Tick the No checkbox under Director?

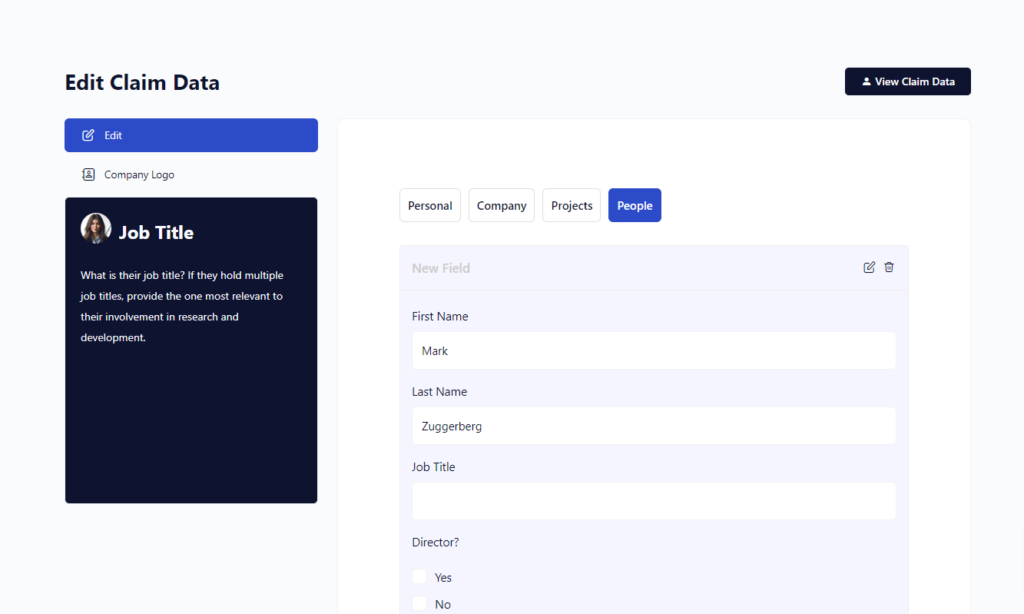pyautogui.click(x=420, y=604)
